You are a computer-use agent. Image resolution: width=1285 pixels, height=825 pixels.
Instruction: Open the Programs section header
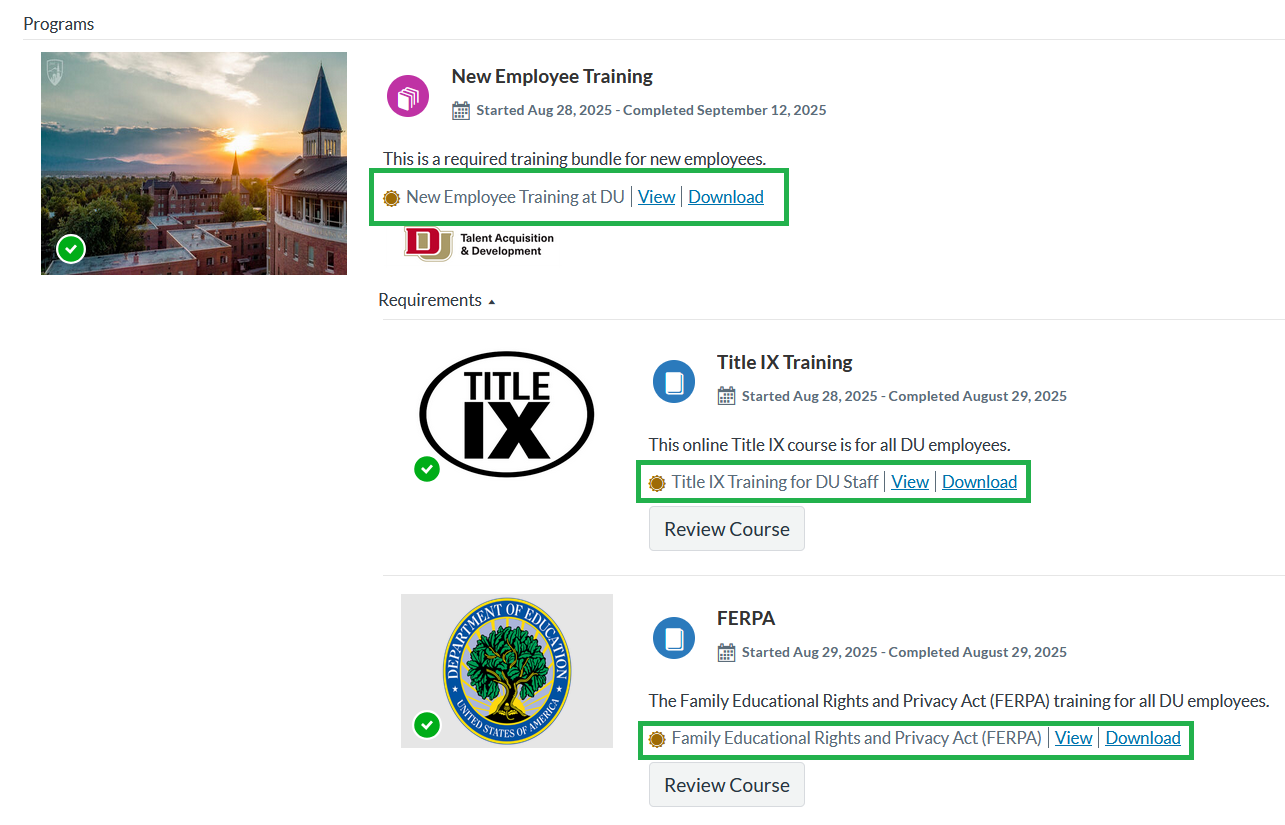58,22
